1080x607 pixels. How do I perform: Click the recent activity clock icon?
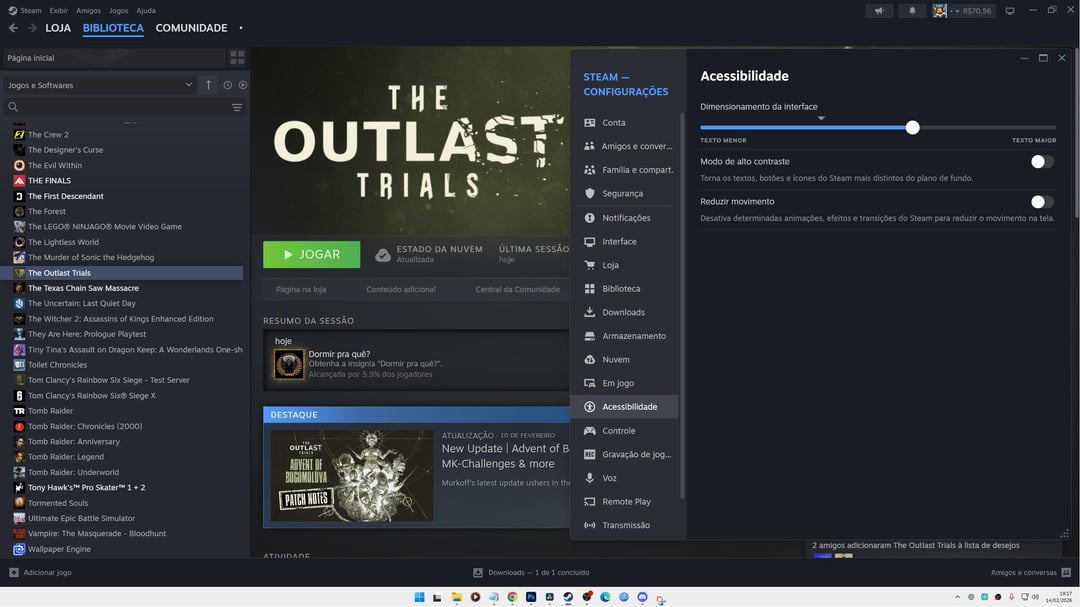(x=228, y=85)
